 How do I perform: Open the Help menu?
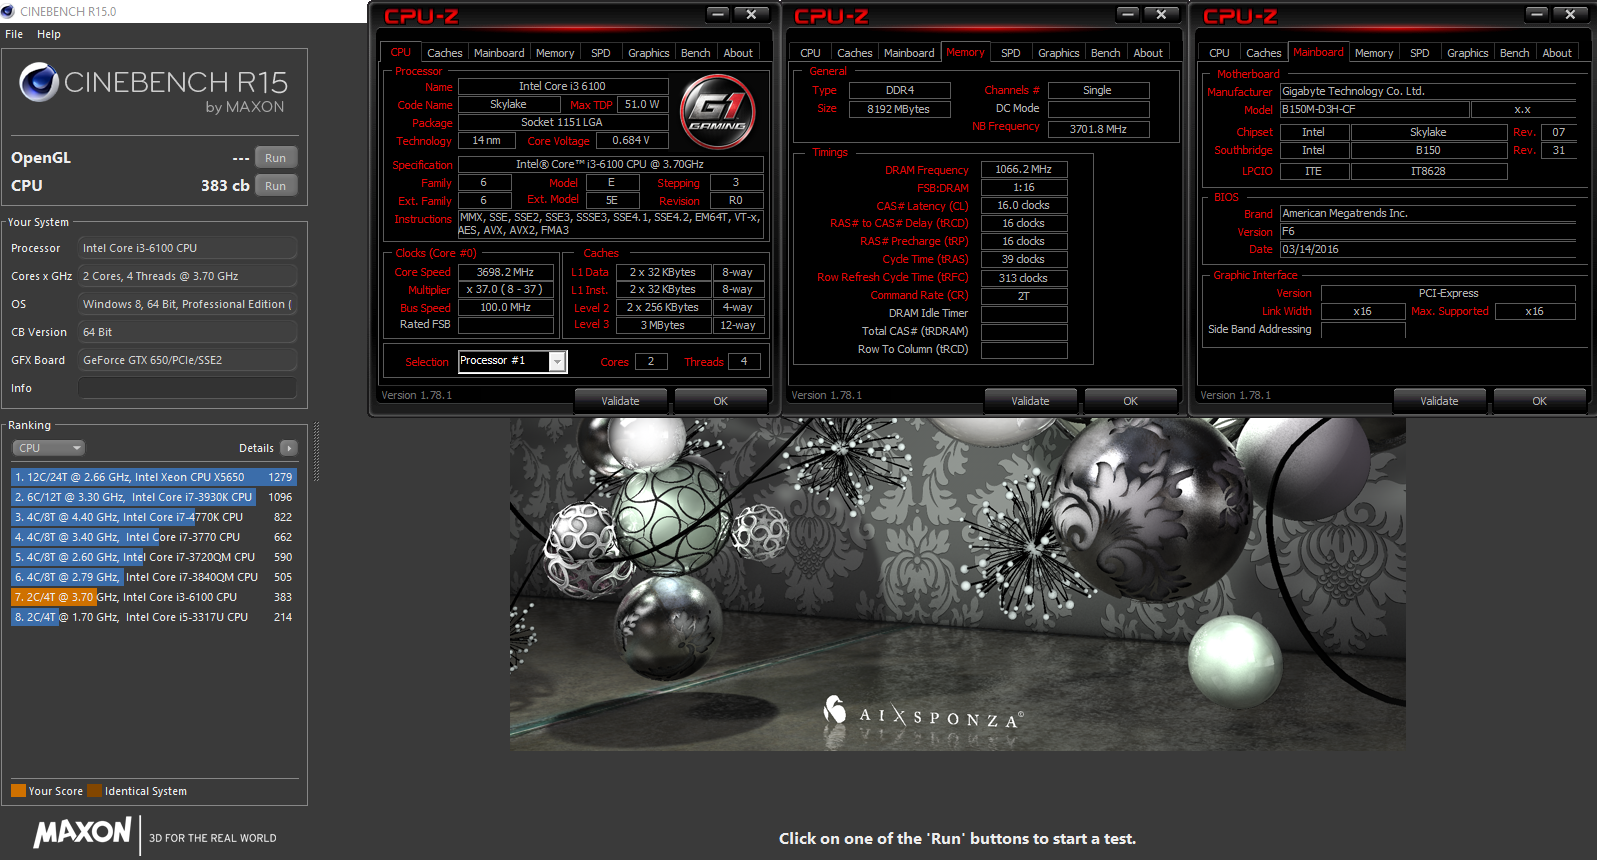49,34
